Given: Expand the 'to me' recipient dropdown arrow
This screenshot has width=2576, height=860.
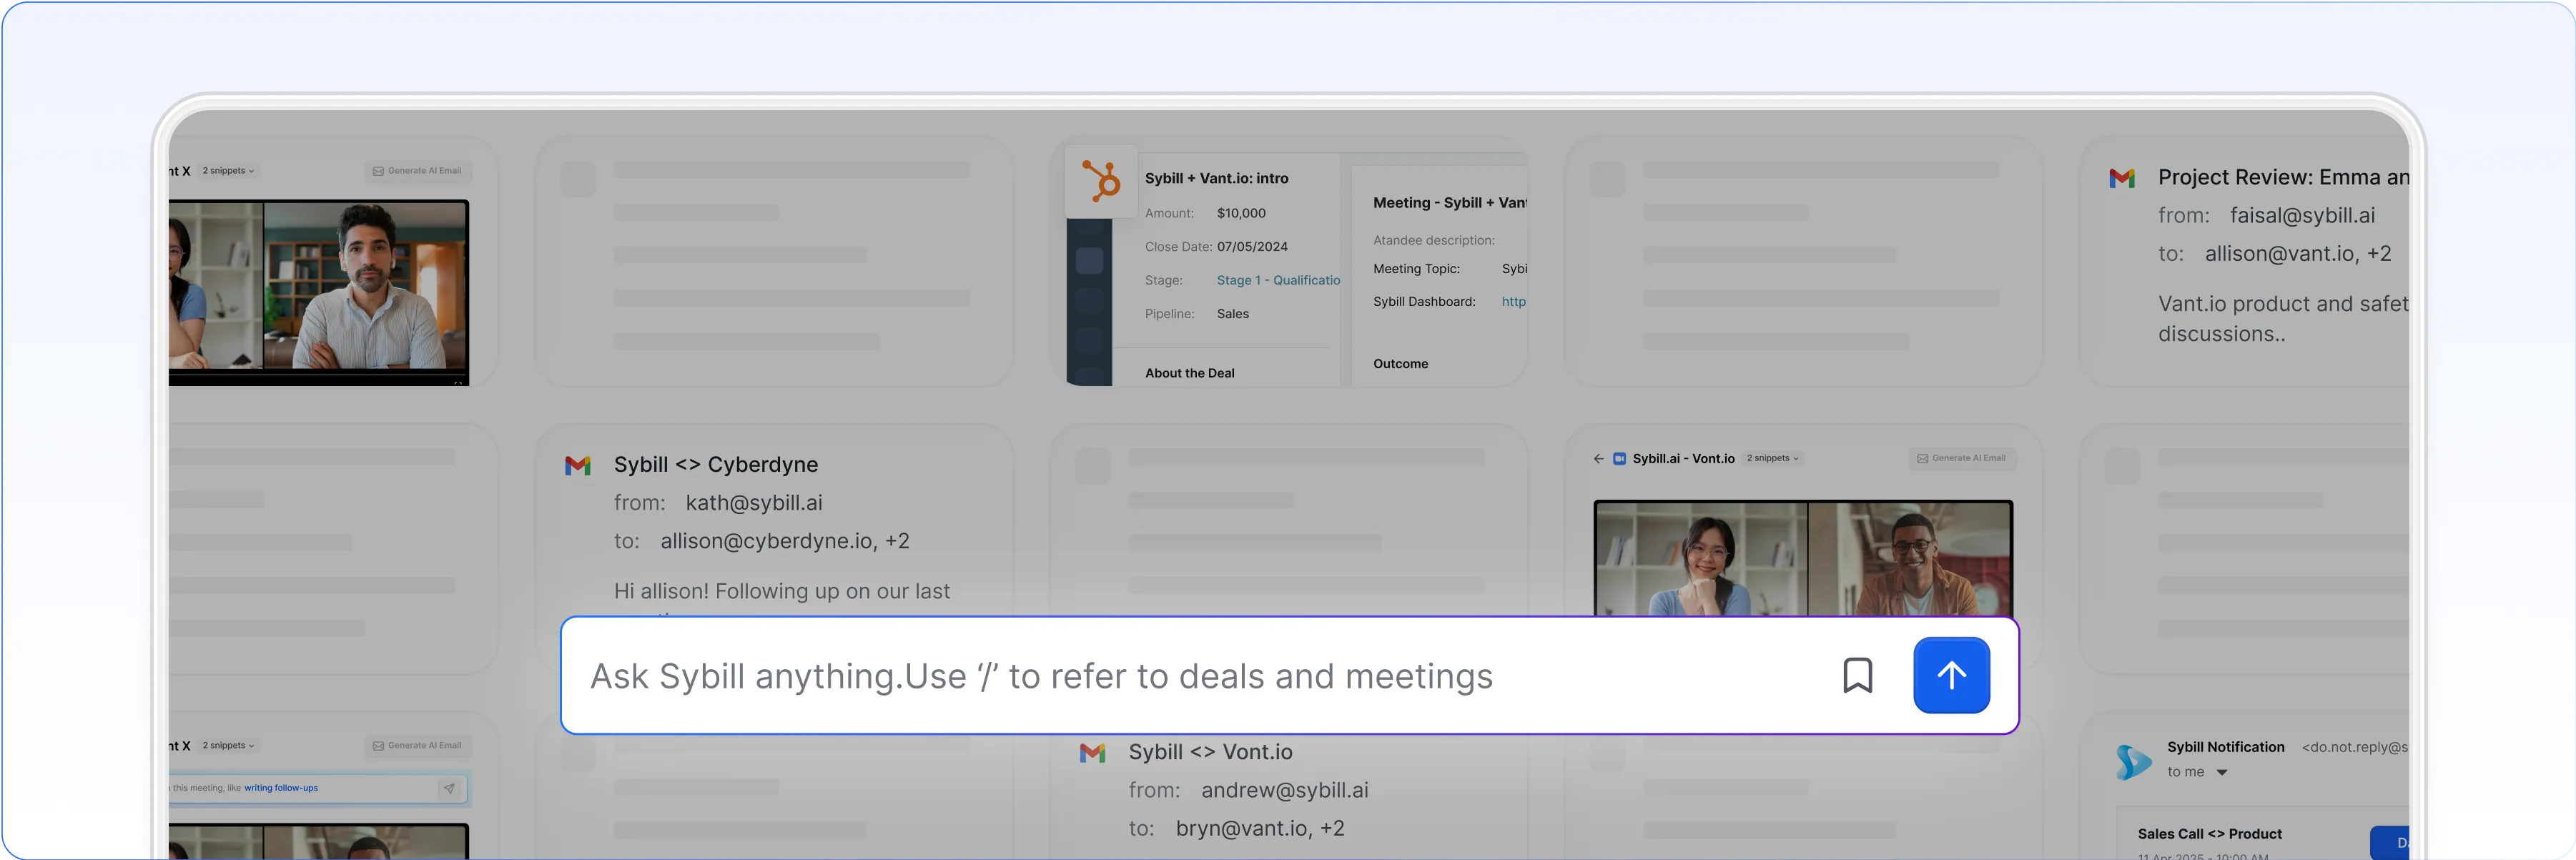Looking at the screenshot, I should point(2221,772).
